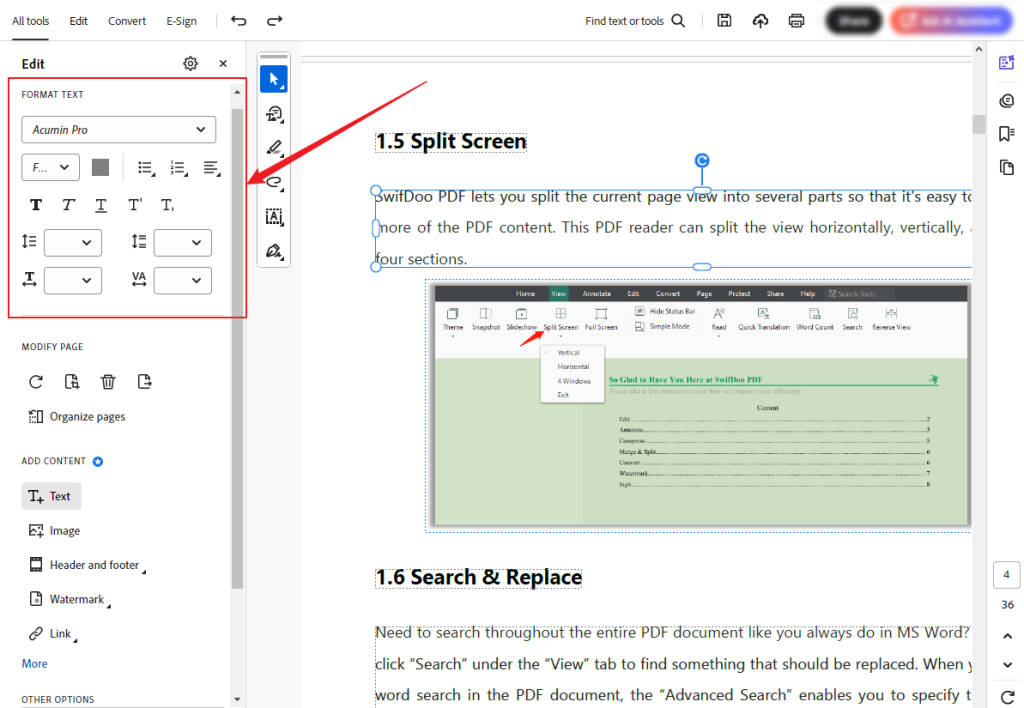Select the arrow selection tool
Image resolution: width=1024 pixels, height=708 pixels.
[x=273, y=78]
